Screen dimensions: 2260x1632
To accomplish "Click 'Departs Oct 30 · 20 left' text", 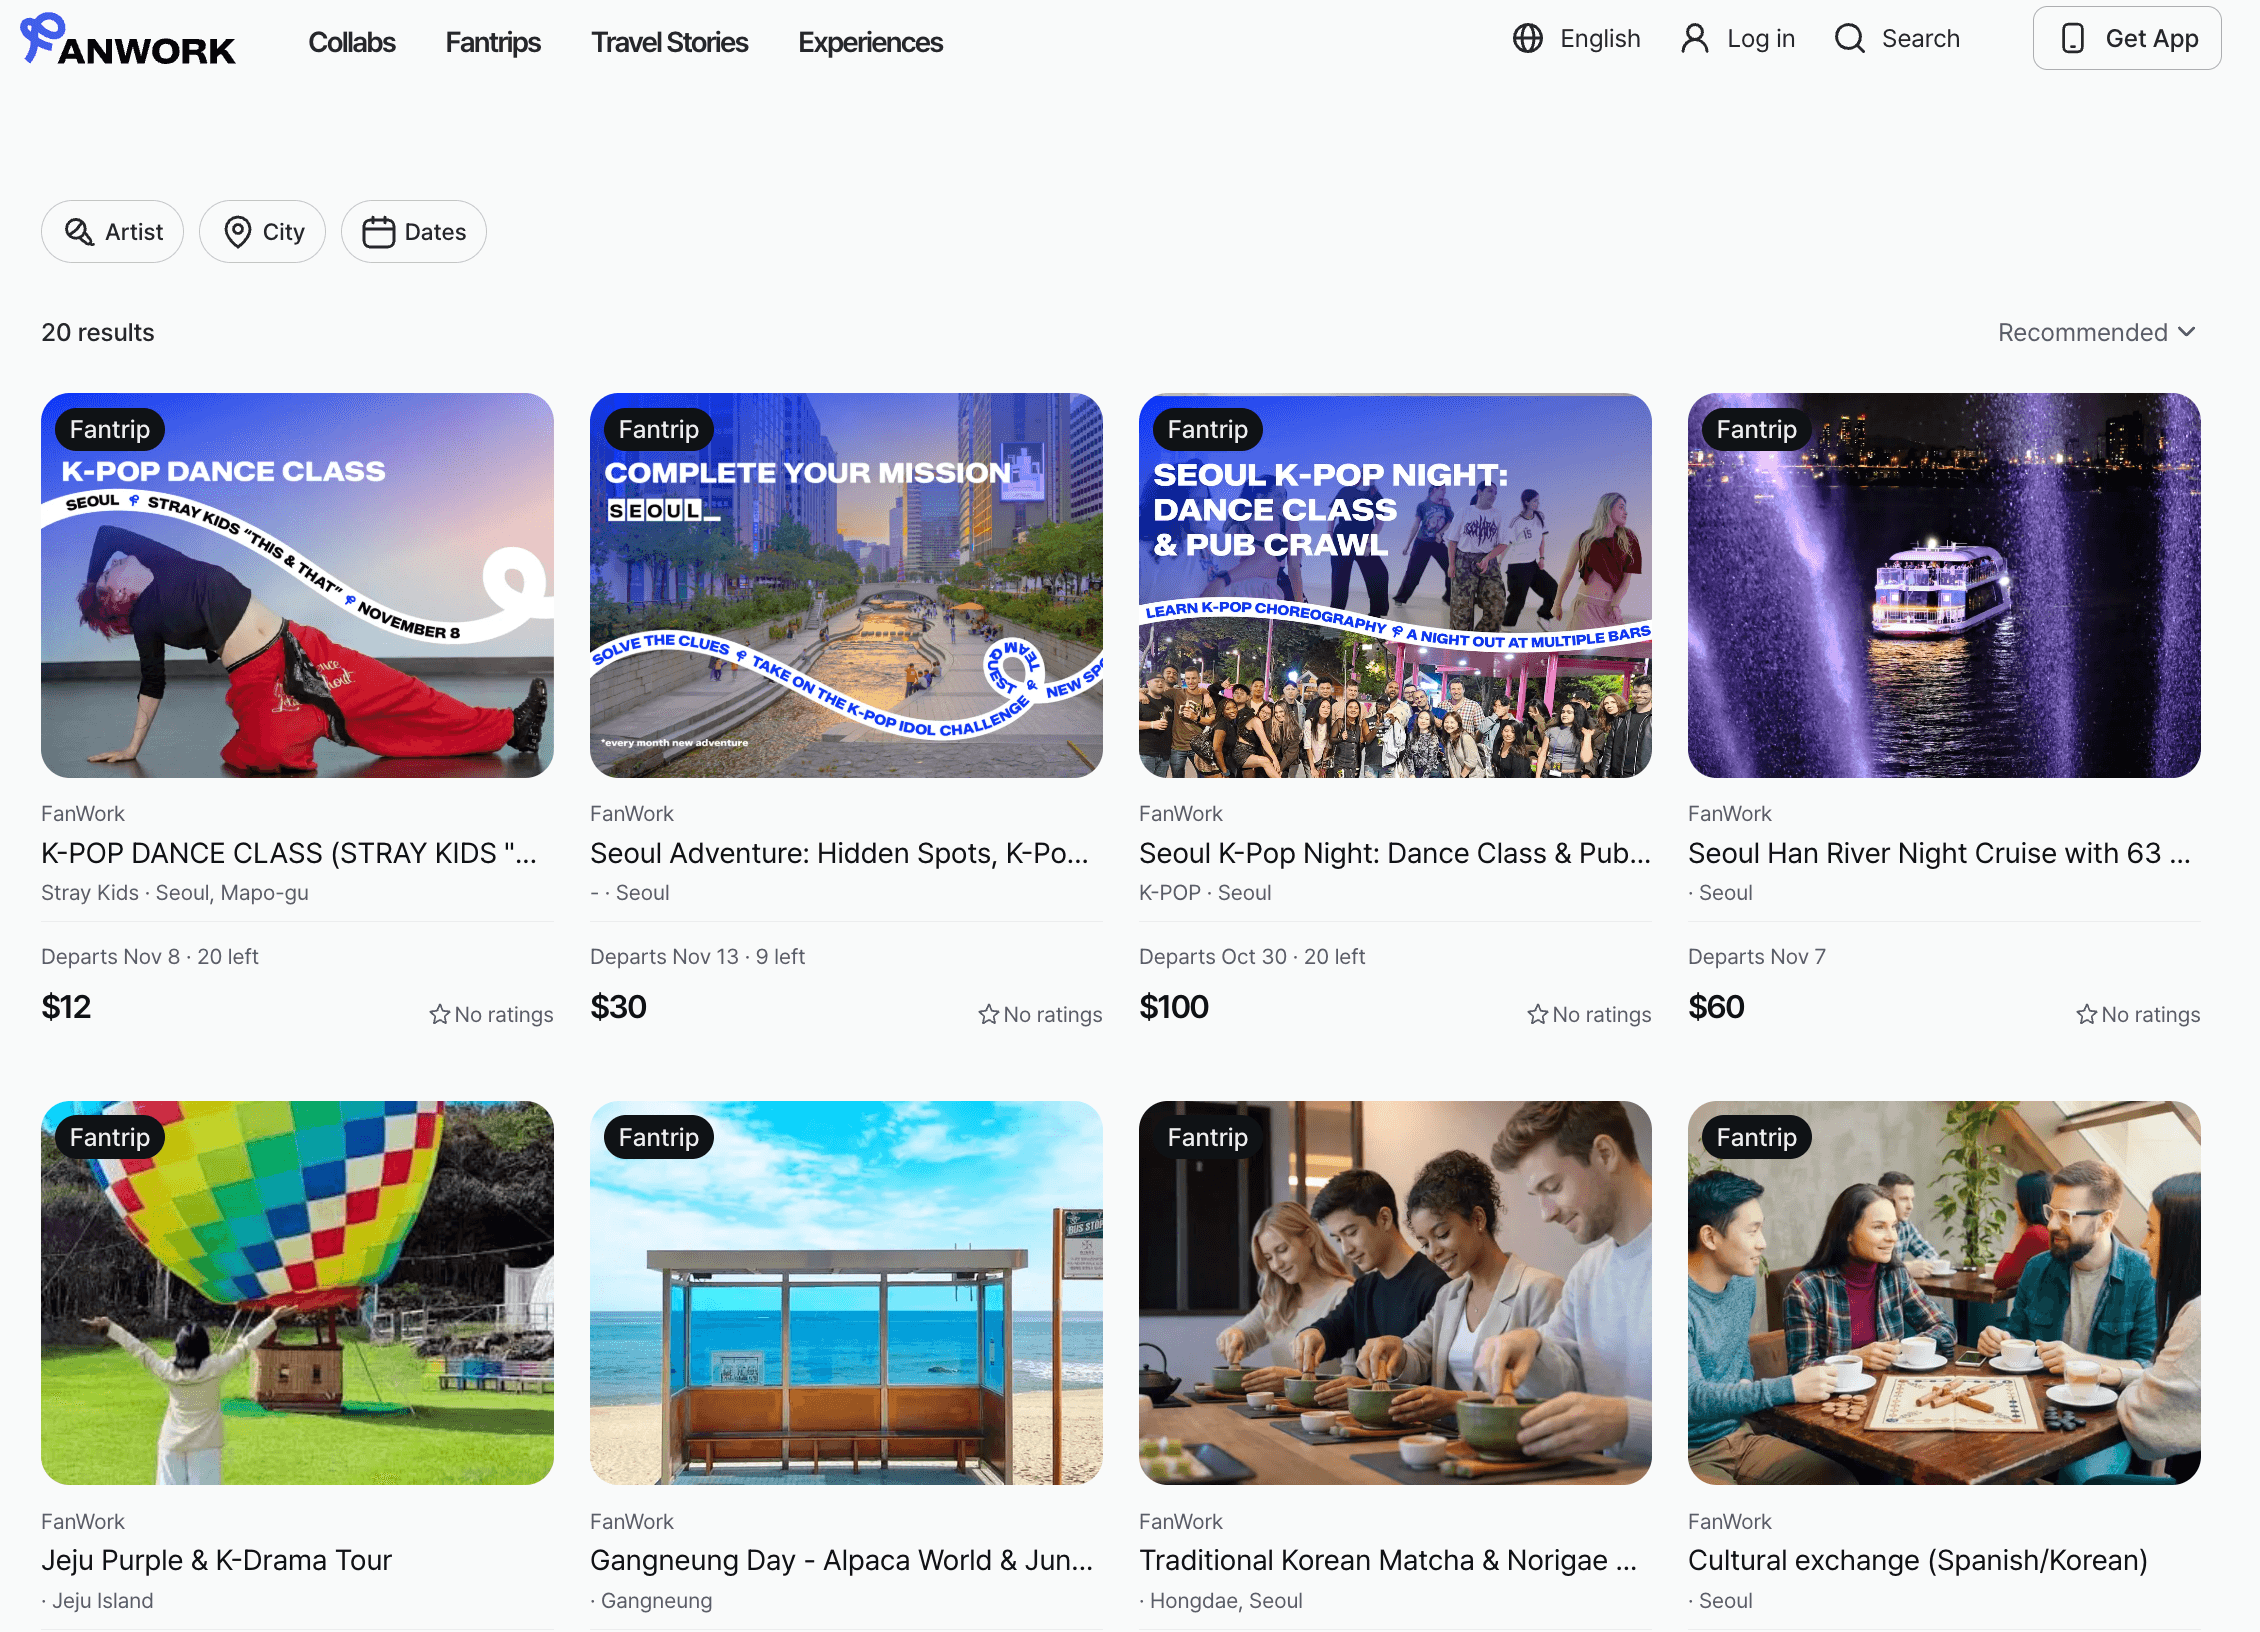I will coord(1252,956).
